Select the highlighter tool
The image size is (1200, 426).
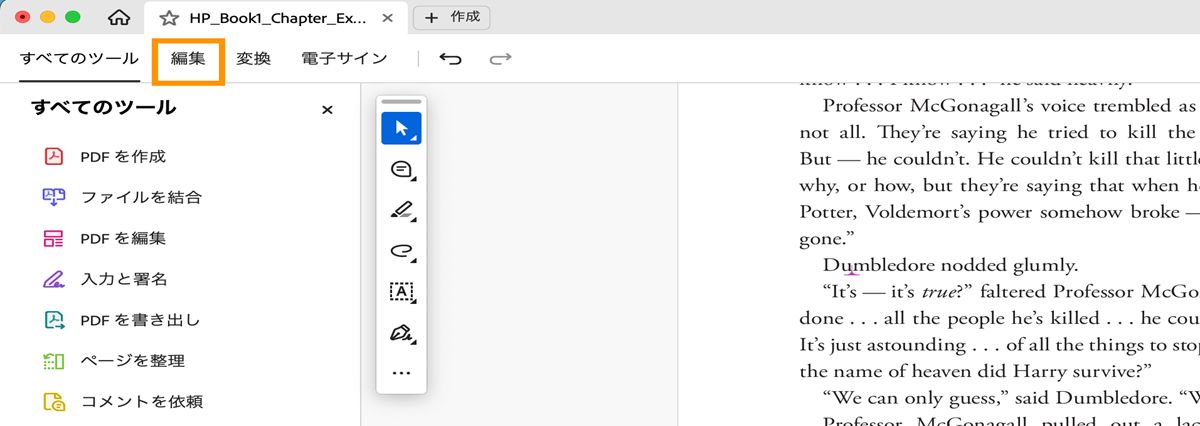[401, 210]
